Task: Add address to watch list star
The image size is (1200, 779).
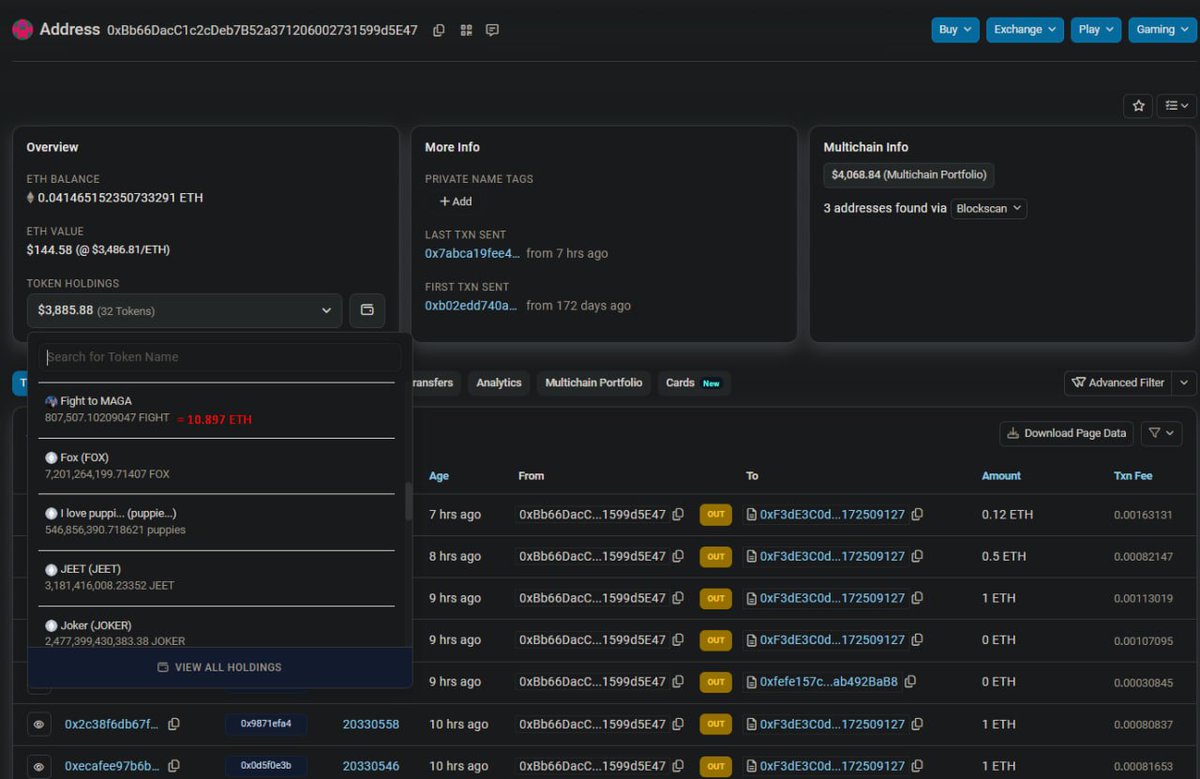Action: 1138,105
